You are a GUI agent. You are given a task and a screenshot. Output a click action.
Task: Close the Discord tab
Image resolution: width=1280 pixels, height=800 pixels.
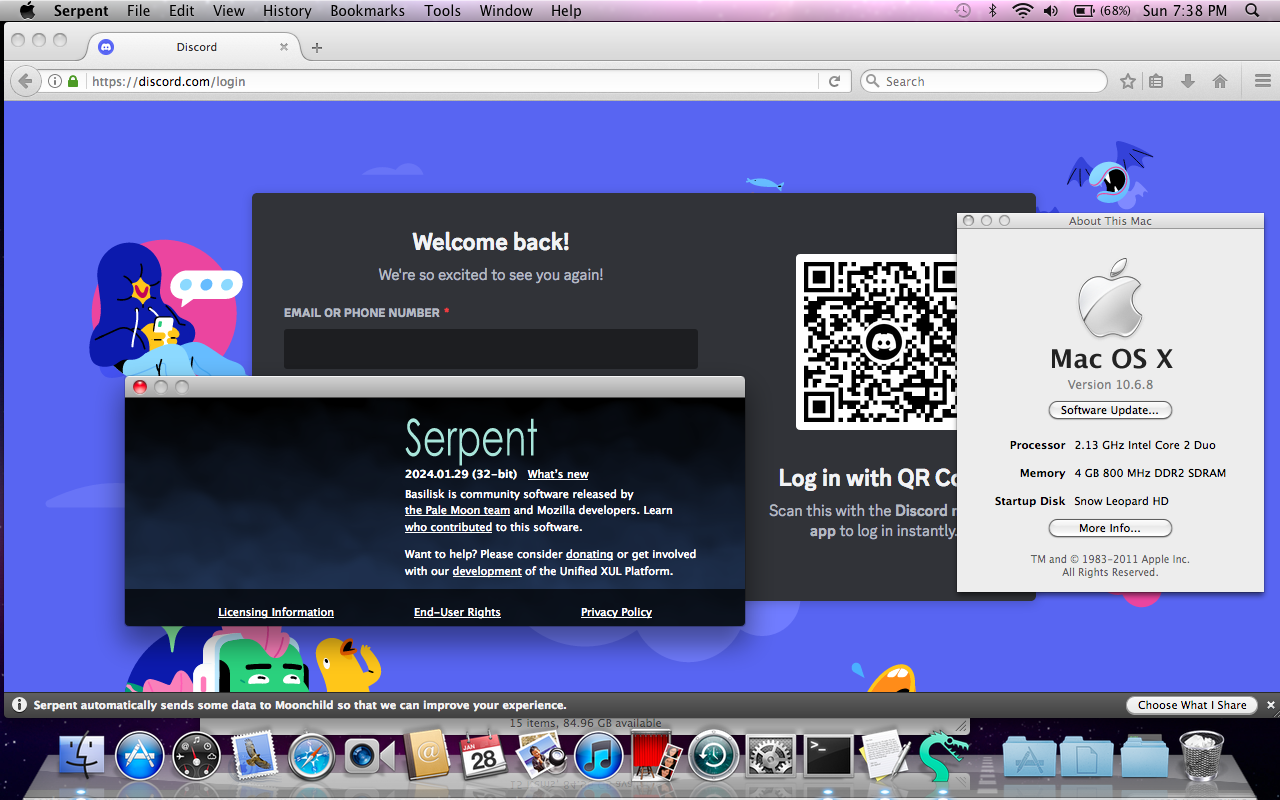284,47
